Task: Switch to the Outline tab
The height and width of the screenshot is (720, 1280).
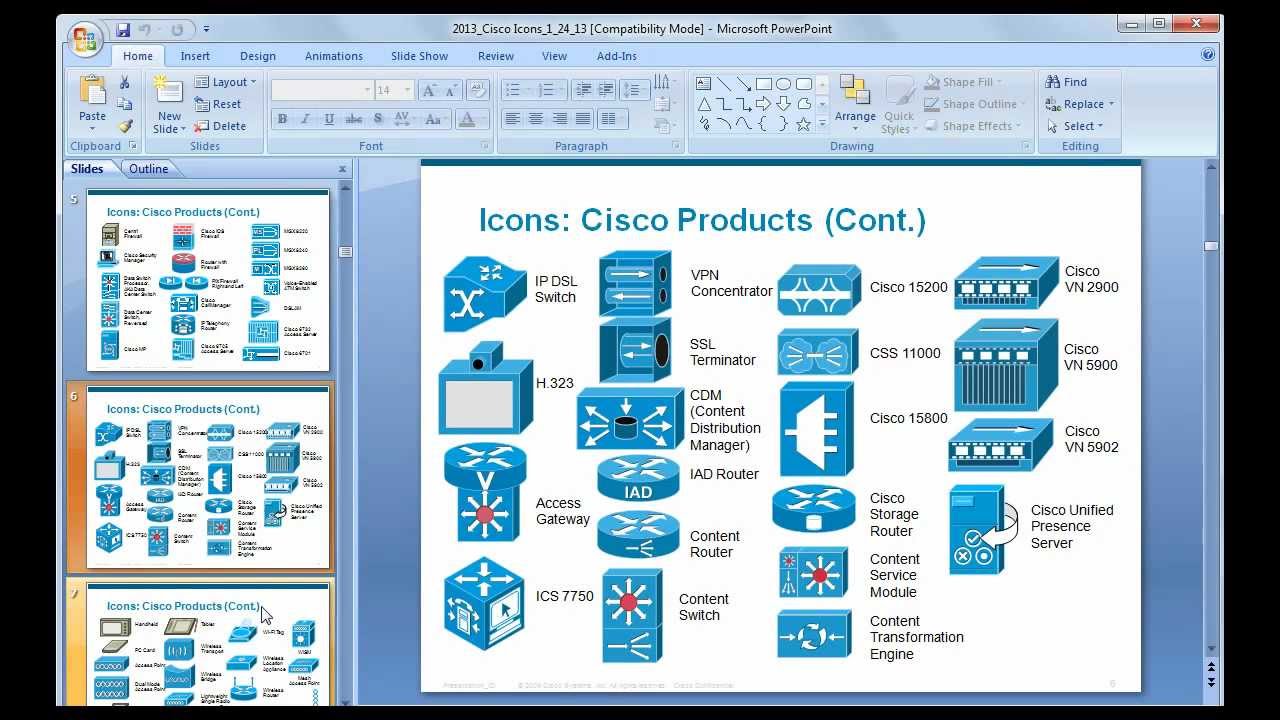Action: click(x=149, y=168)
